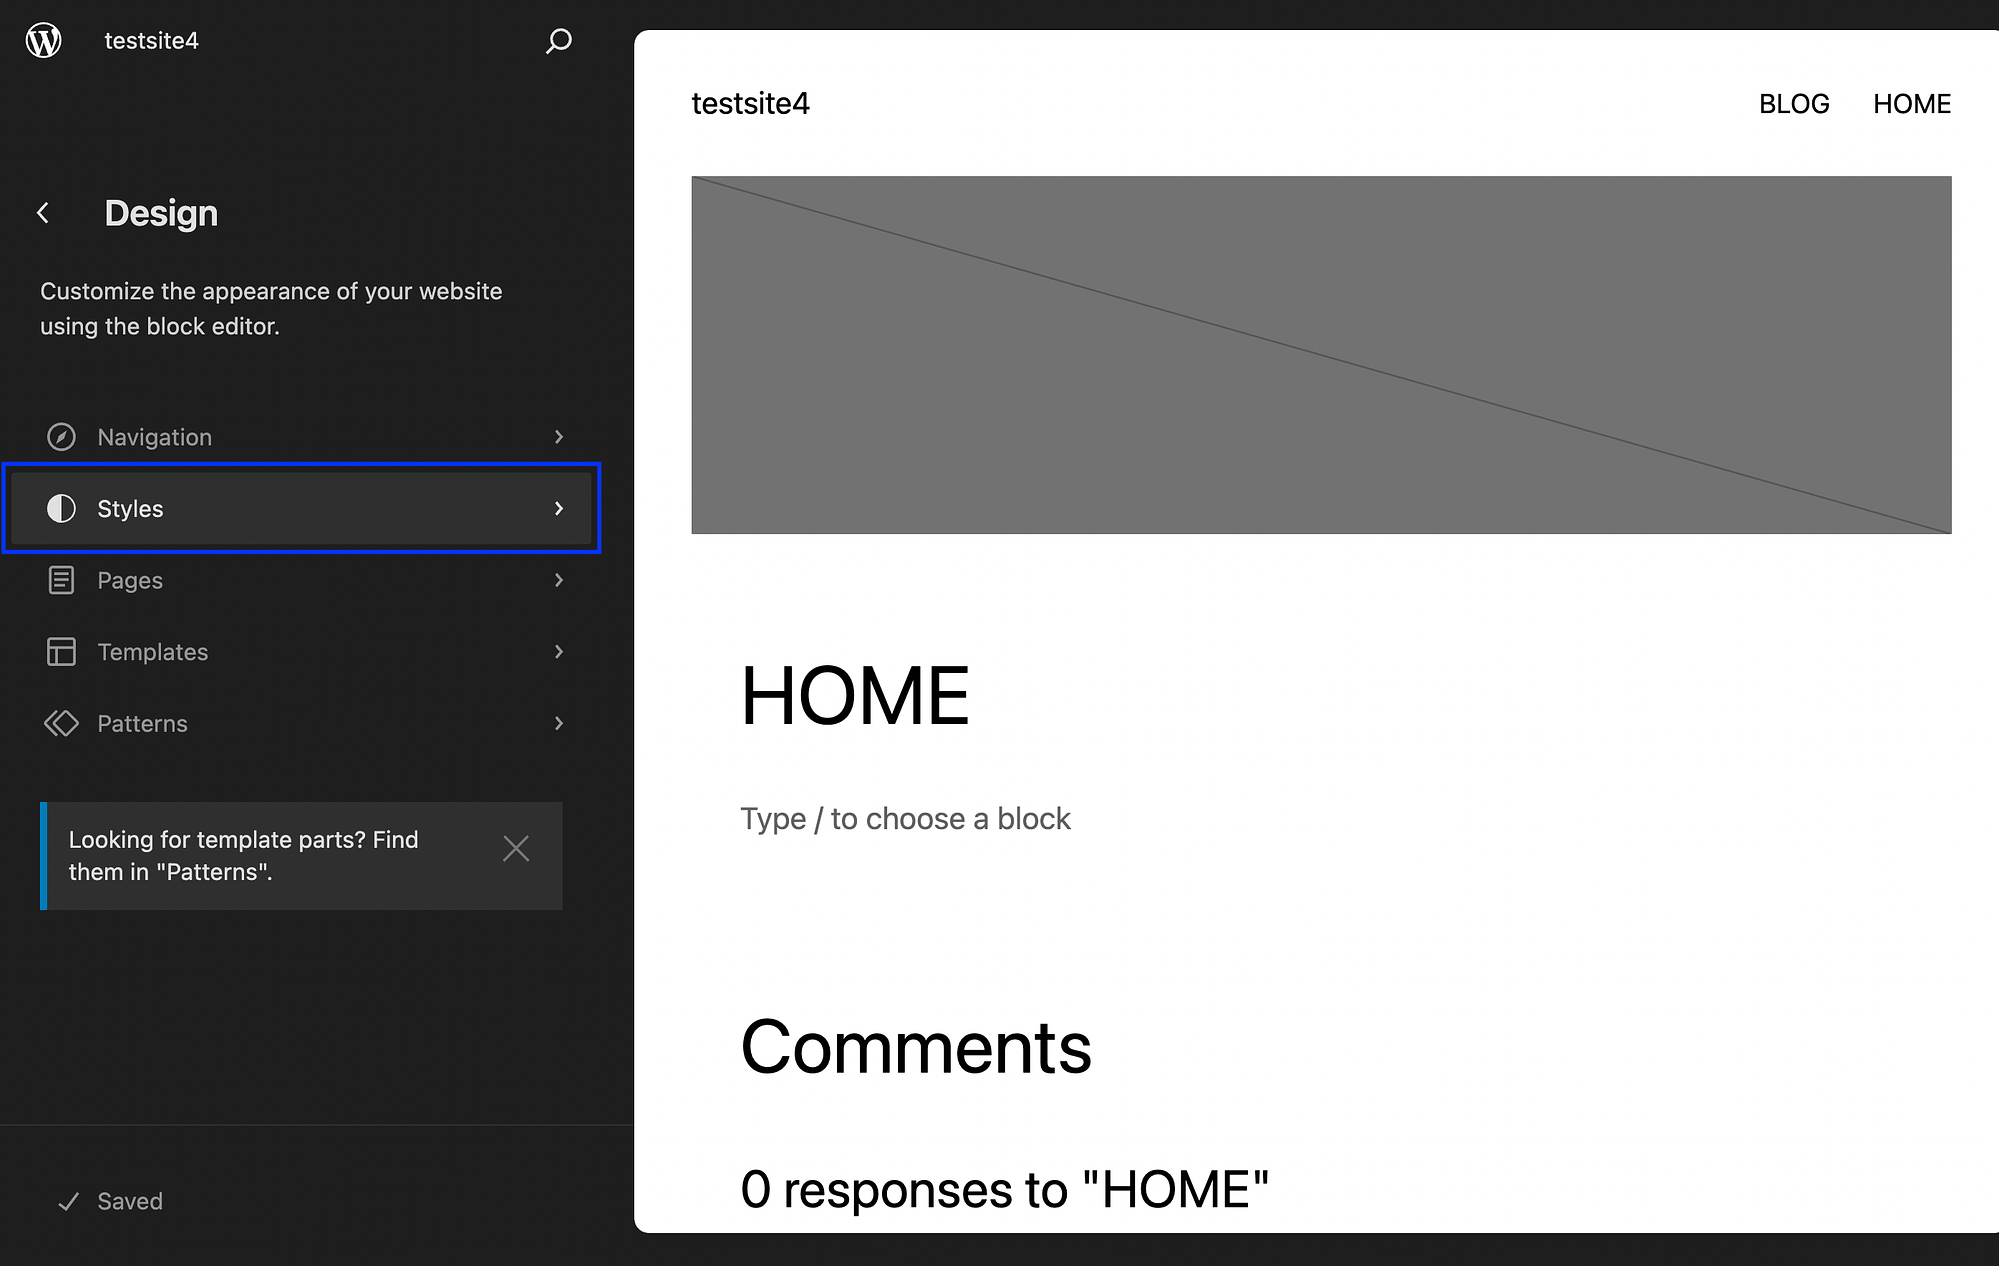Toggle the Styles panel open
This screenshot has height=1266, width=1999.
306,508
